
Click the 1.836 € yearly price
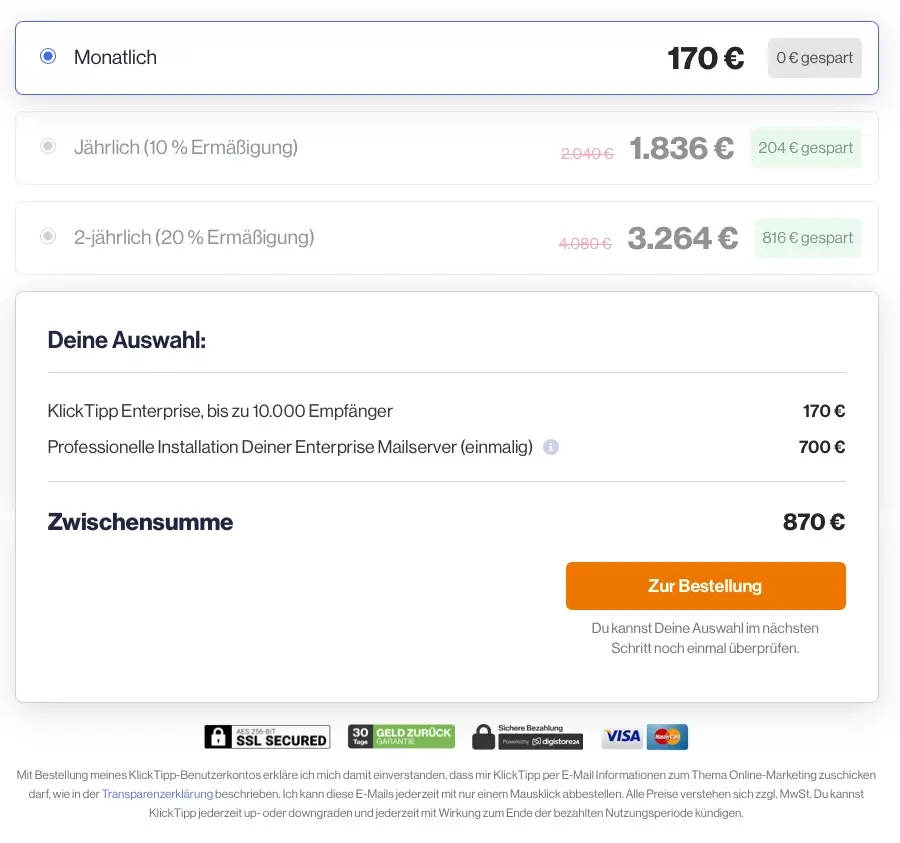click(682, 148)
